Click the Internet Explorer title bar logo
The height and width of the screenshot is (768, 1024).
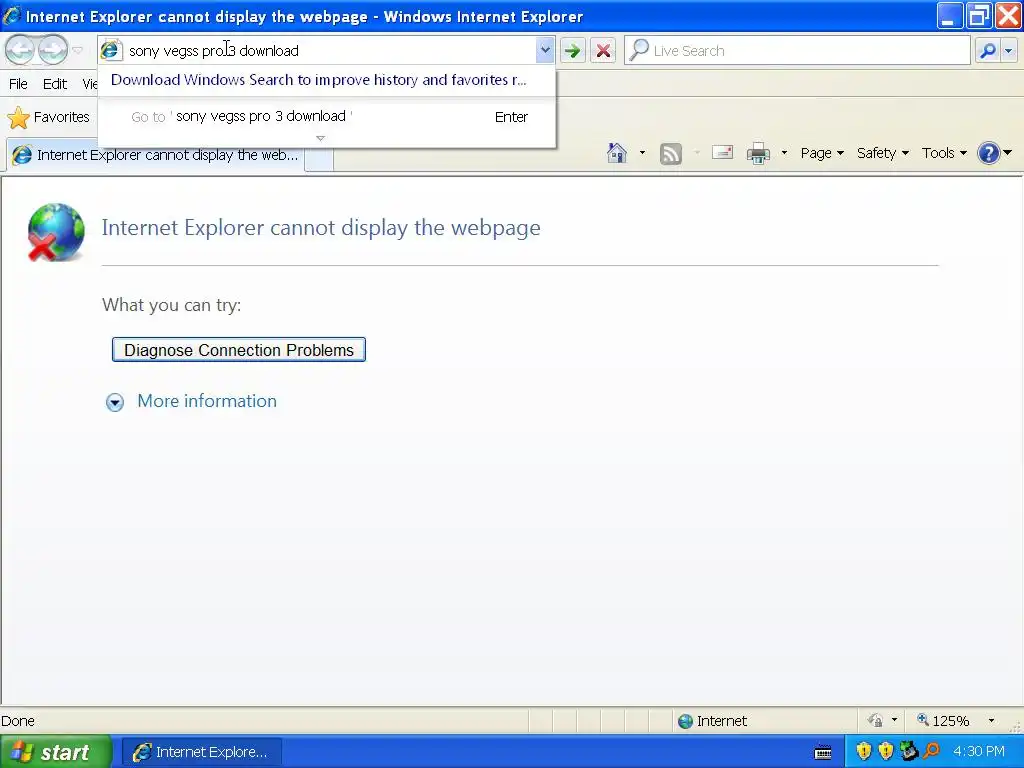click(x=12, y=16)
